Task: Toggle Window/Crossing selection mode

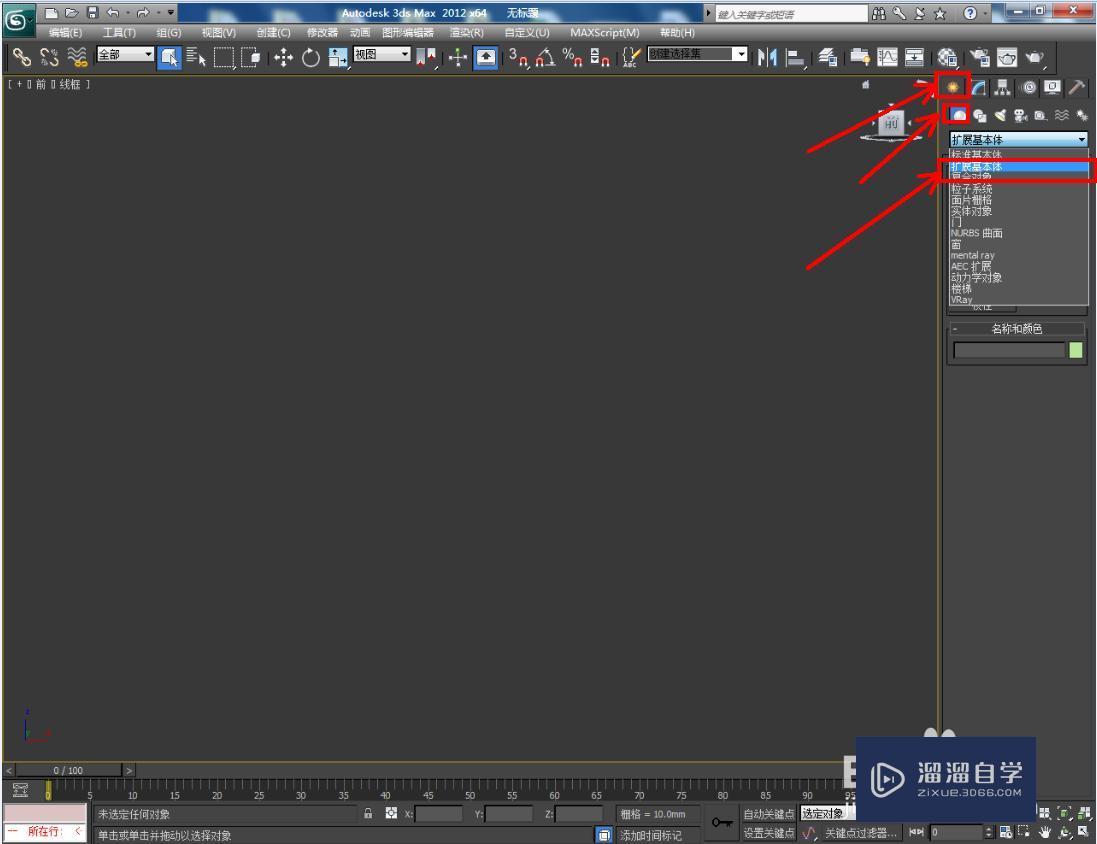Action: pyautogui.click(x=250, y=57)
